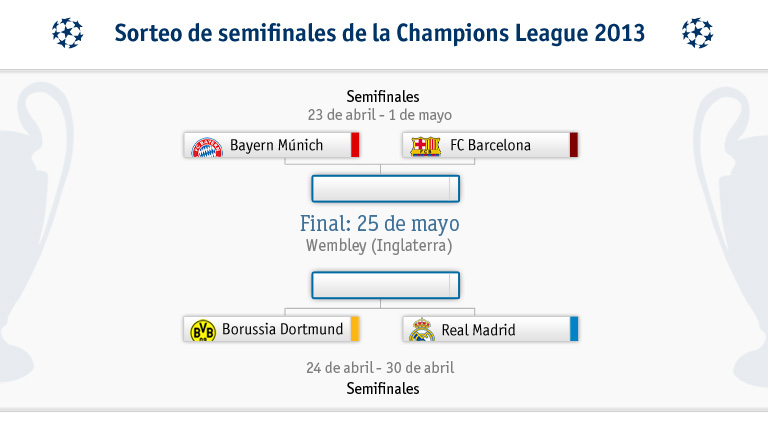Click the "Final: 25 de mayo" heading

379,224
